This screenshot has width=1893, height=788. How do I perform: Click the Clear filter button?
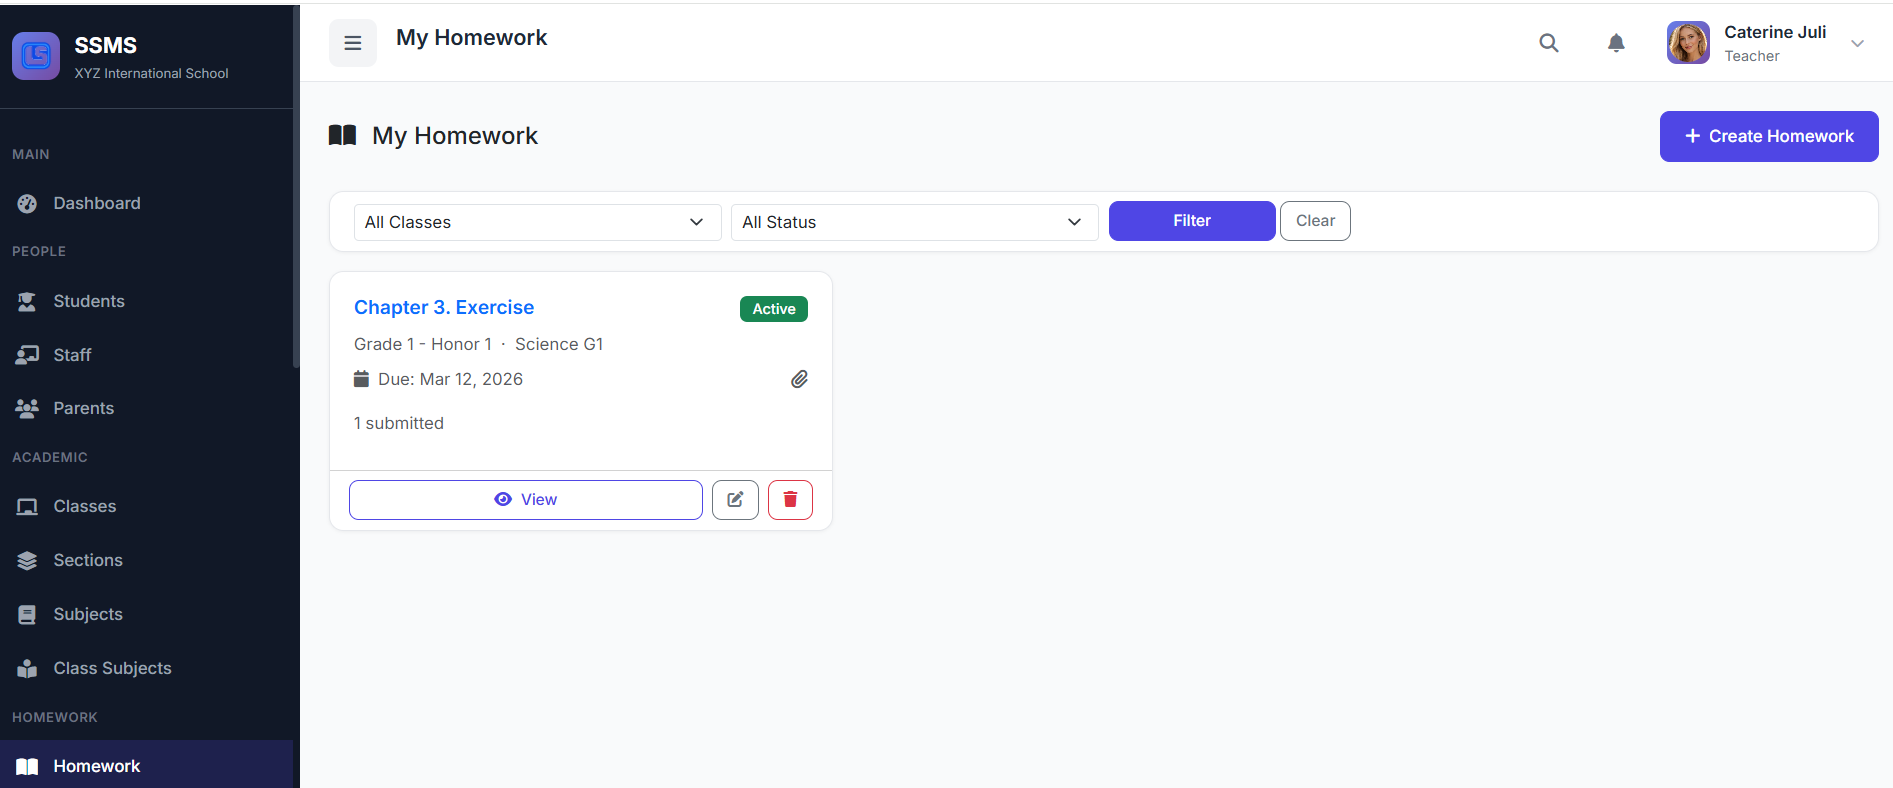tap(1315, 221)
